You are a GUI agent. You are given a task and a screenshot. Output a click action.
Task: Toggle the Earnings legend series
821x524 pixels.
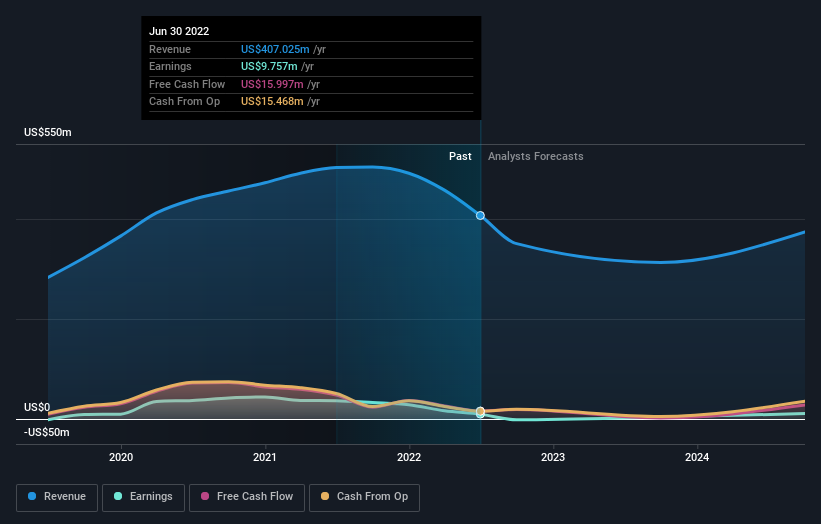pos(143,497)
